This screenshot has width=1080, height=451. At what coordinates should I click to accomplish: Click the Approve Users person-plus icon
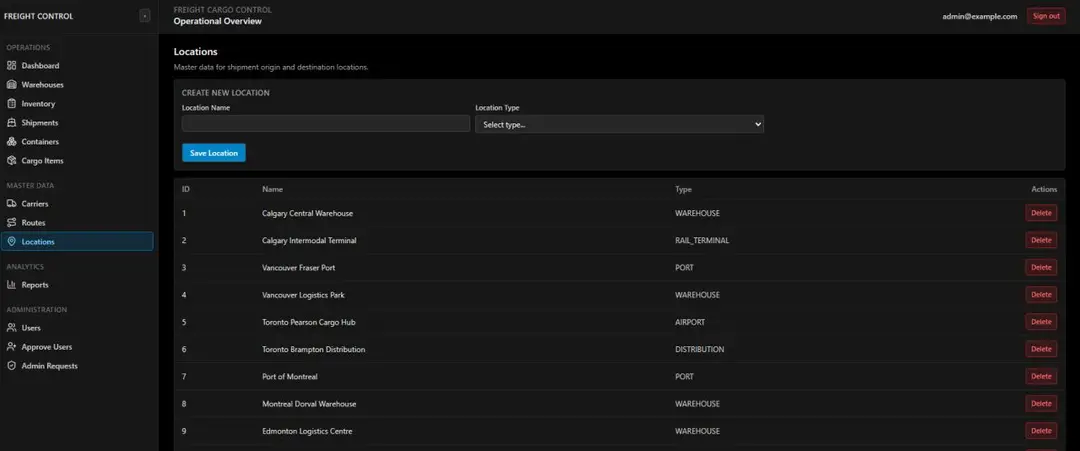pos(11,347)
